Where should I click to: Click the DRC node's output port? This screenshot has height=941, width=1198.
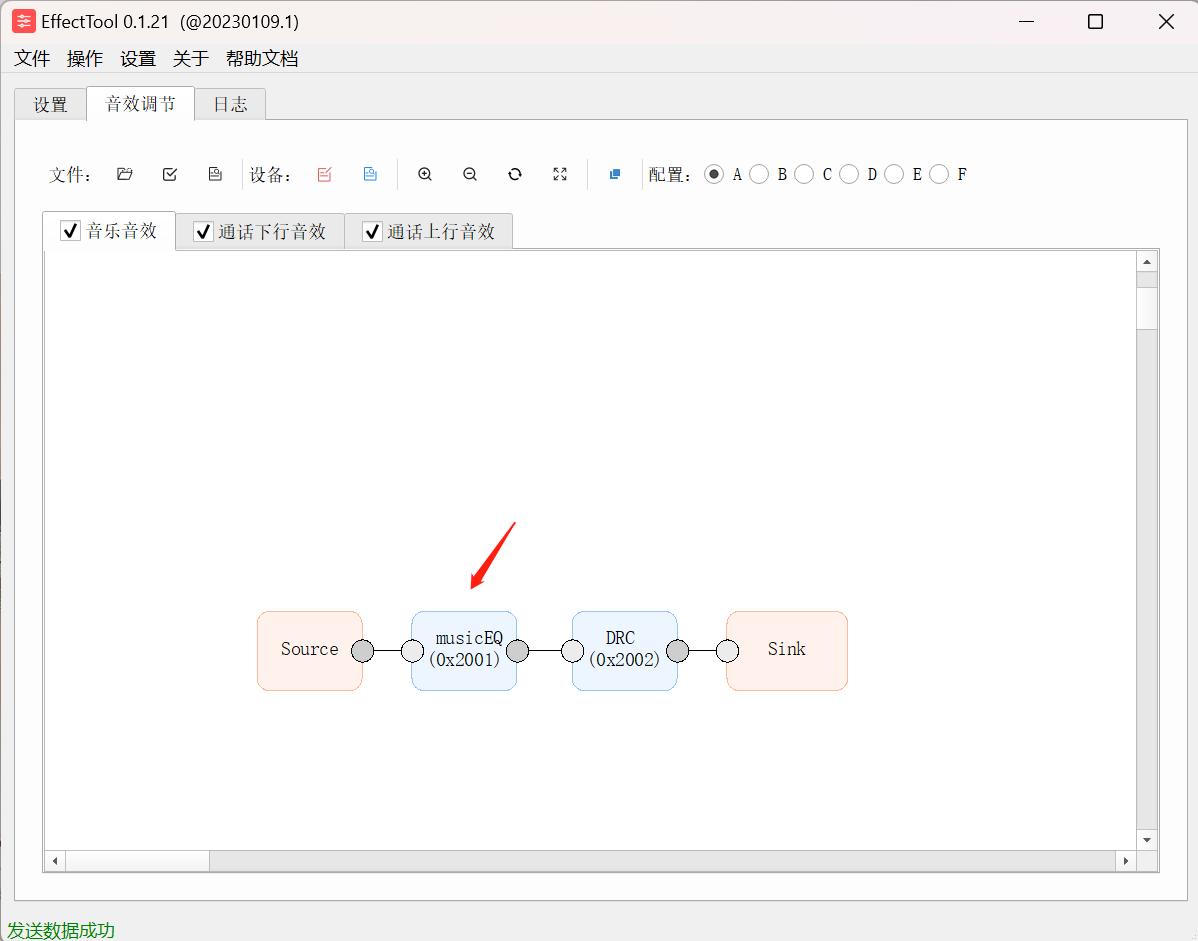click(678, 651)
